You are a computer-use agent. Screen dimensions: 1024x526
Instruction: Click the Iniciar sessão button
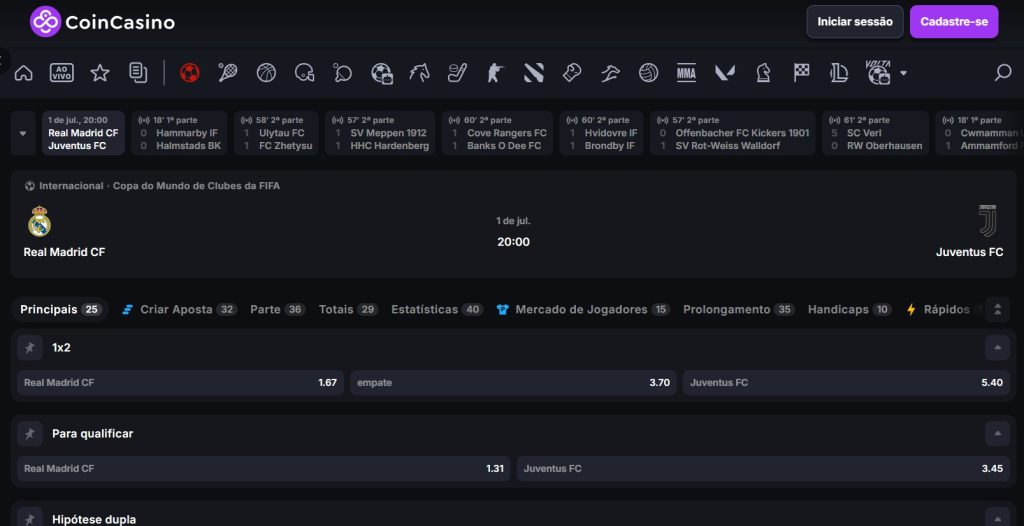[x=855, y=22]
